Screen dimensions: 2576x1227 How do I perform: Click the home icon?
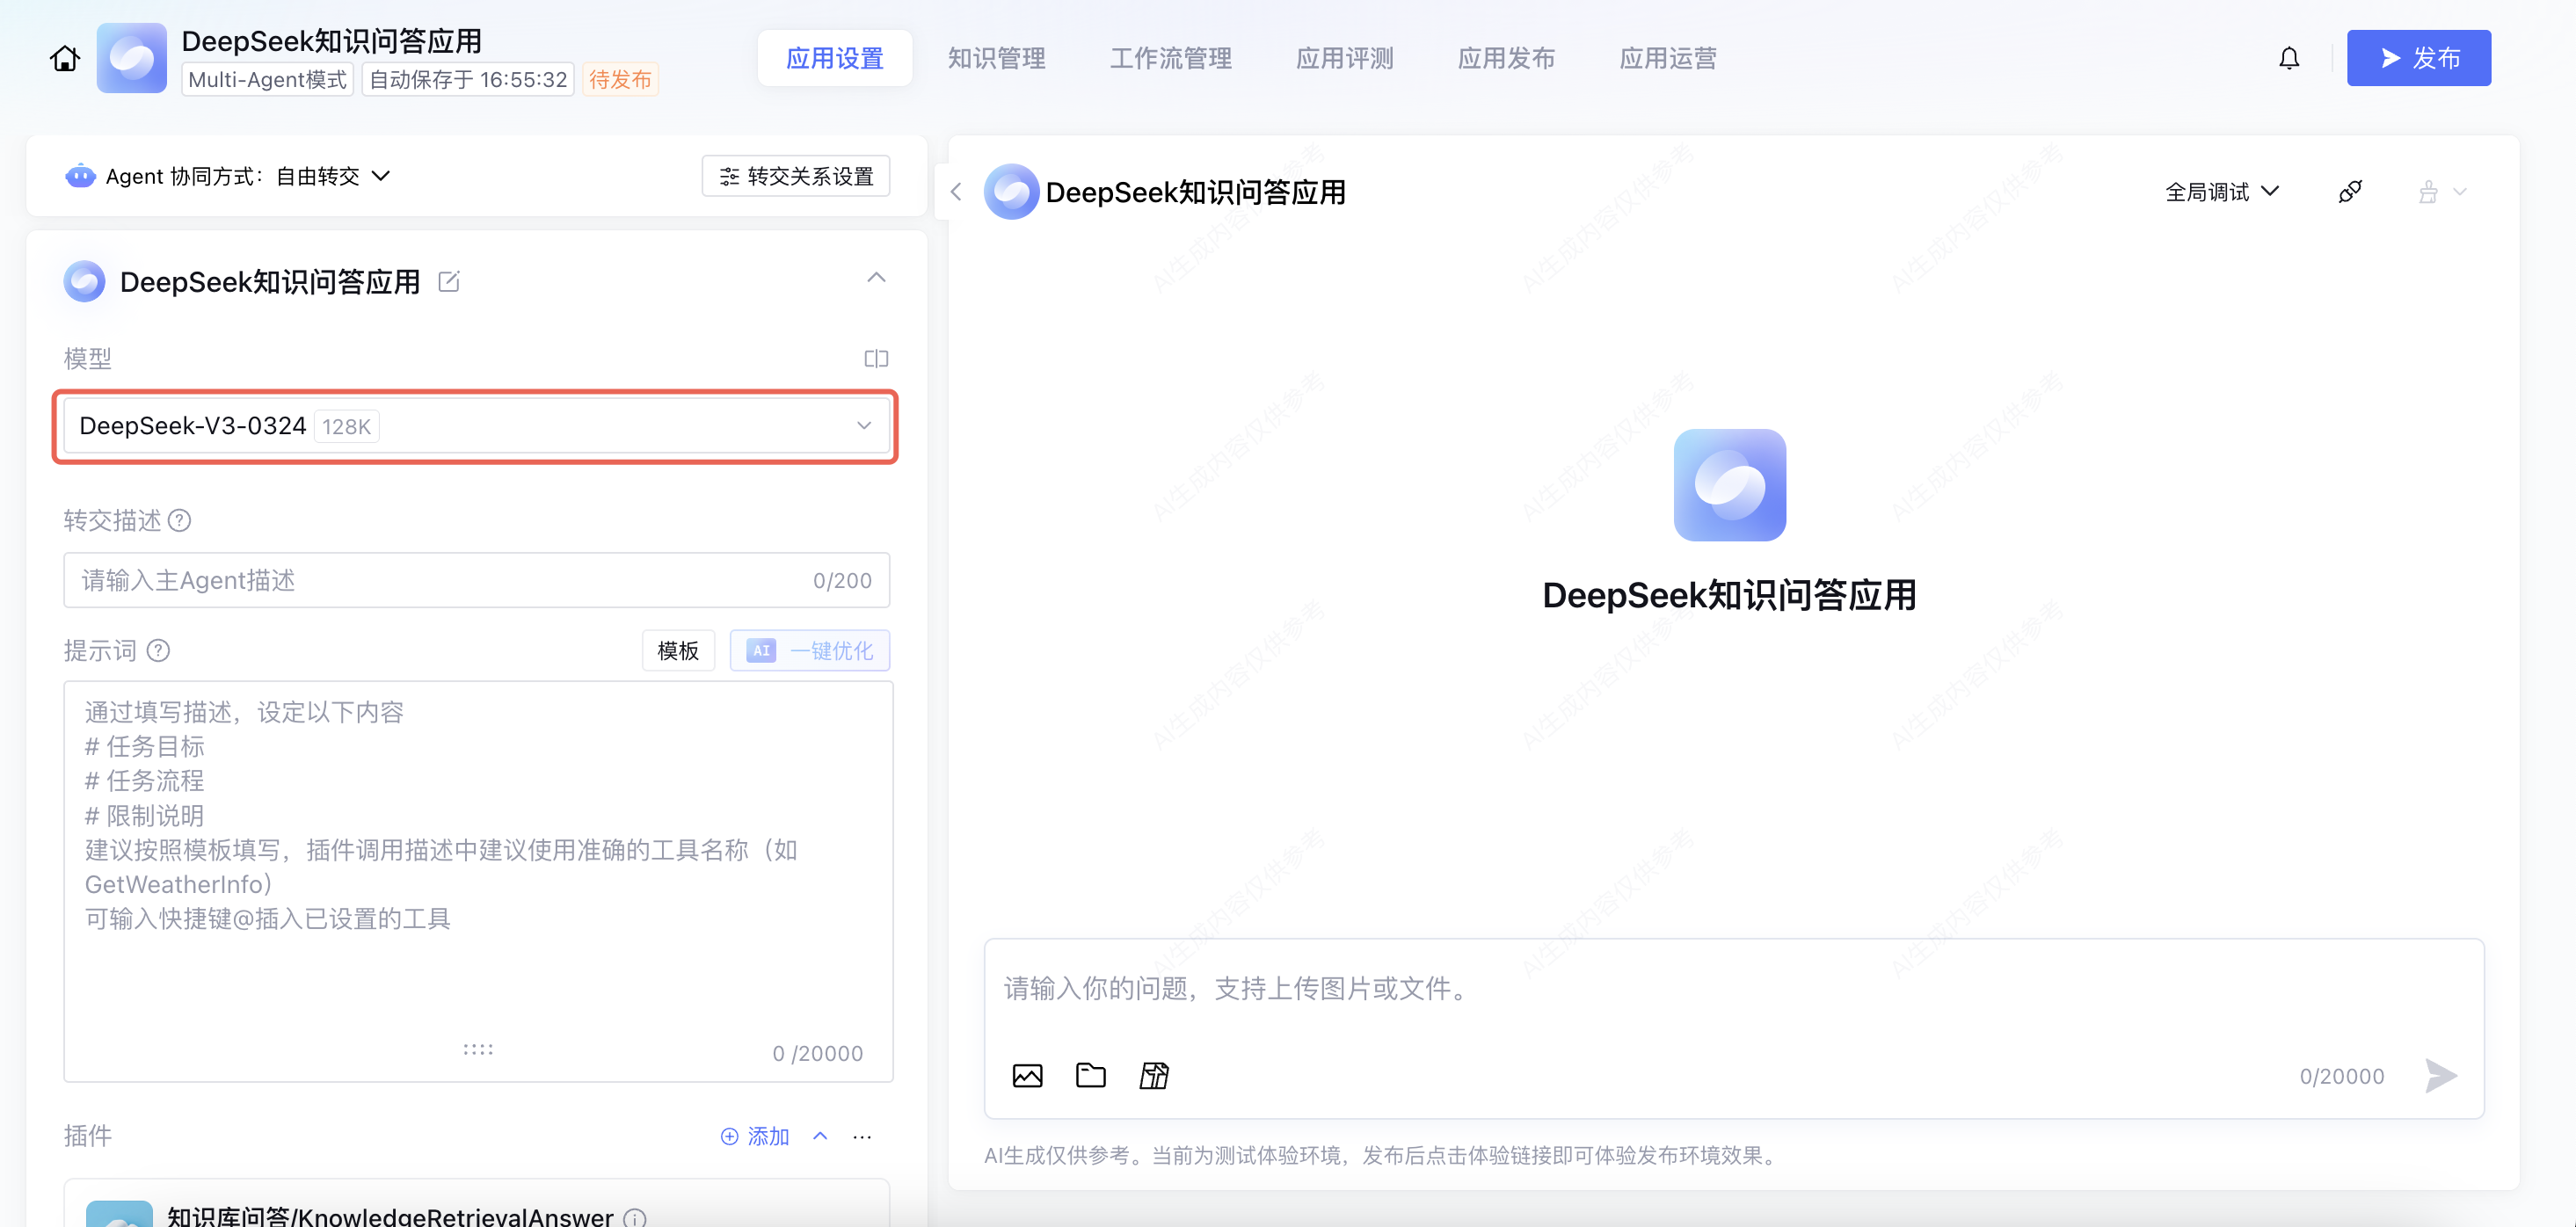pyautogui.click(x=65, y=59)
